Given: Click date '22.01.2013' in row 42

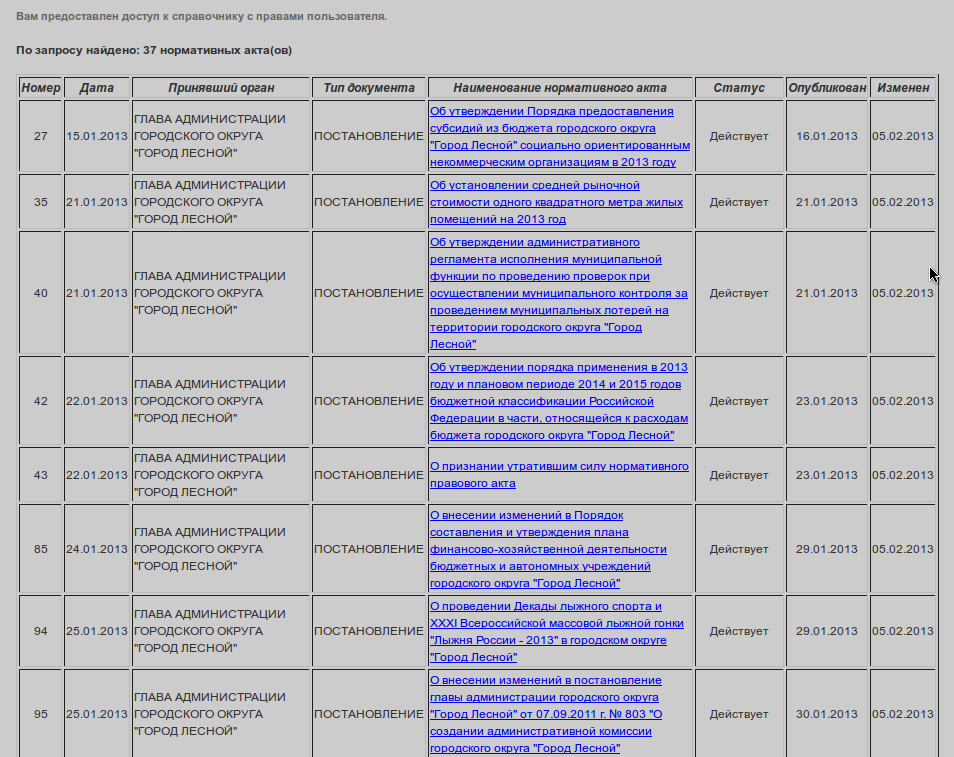Looking at the screenshot, I should 97,401.
